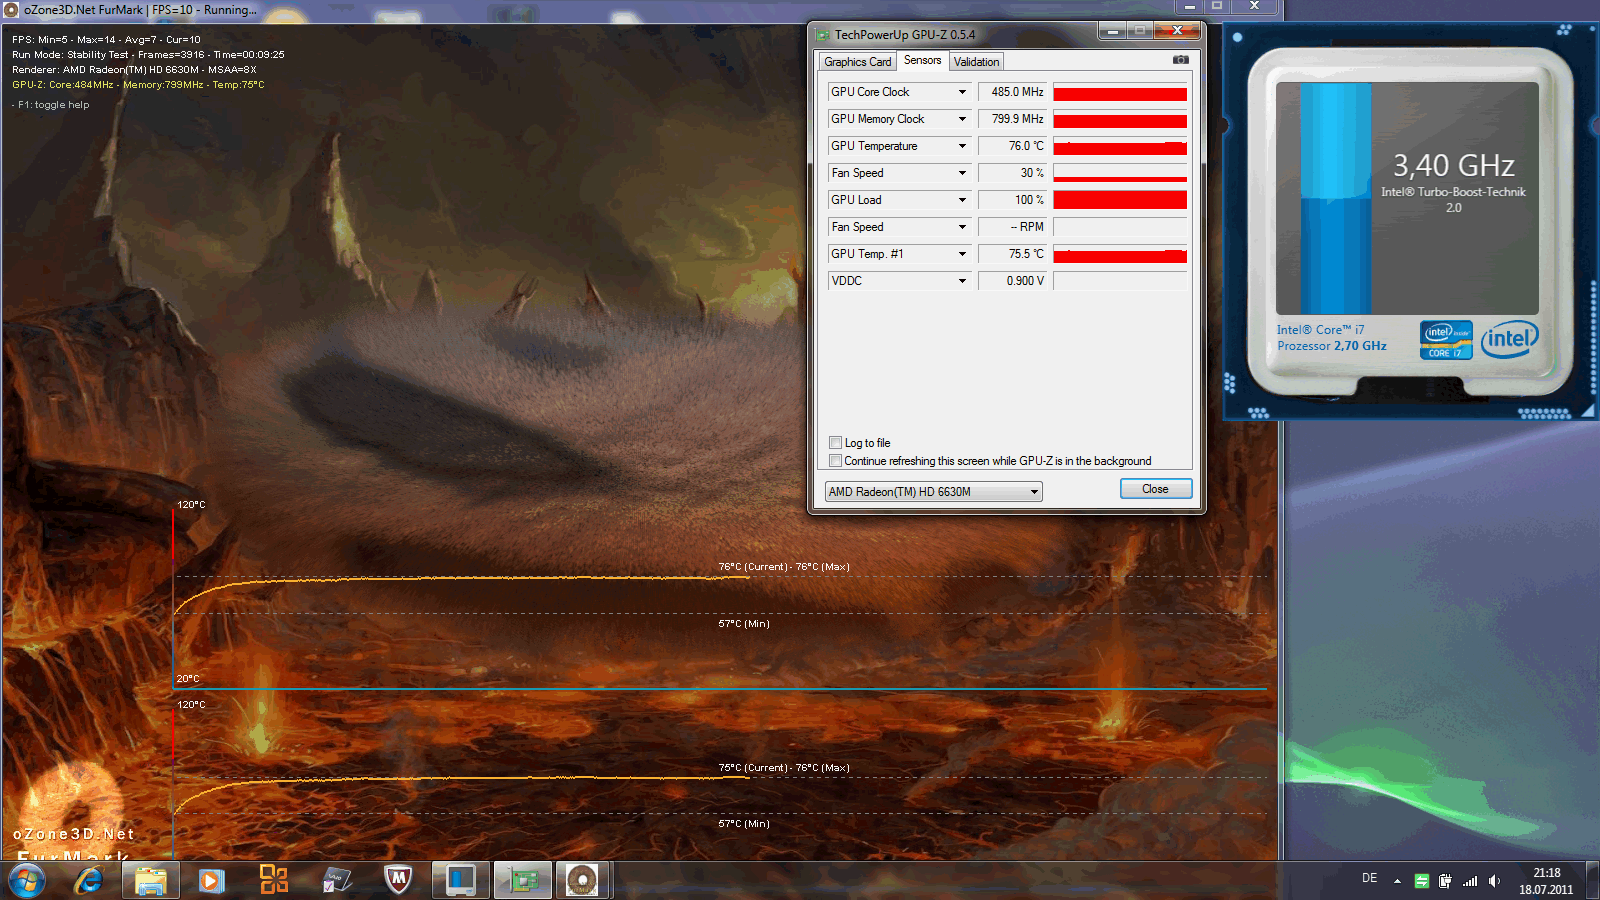Click the Close button in GPU-Z
This screenshot has height=900, width=1600.
[x=1155, y=489]
